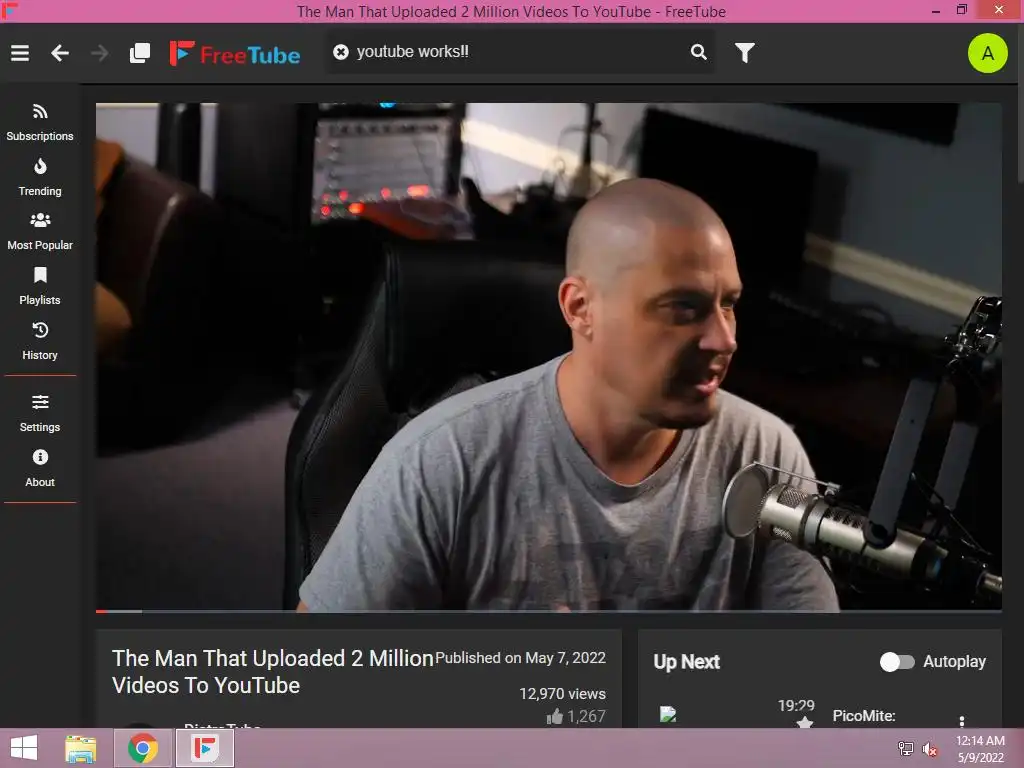Open the Windows Start button
Viewport: 1024px width, 768px height.
click(x=24, y=748)
